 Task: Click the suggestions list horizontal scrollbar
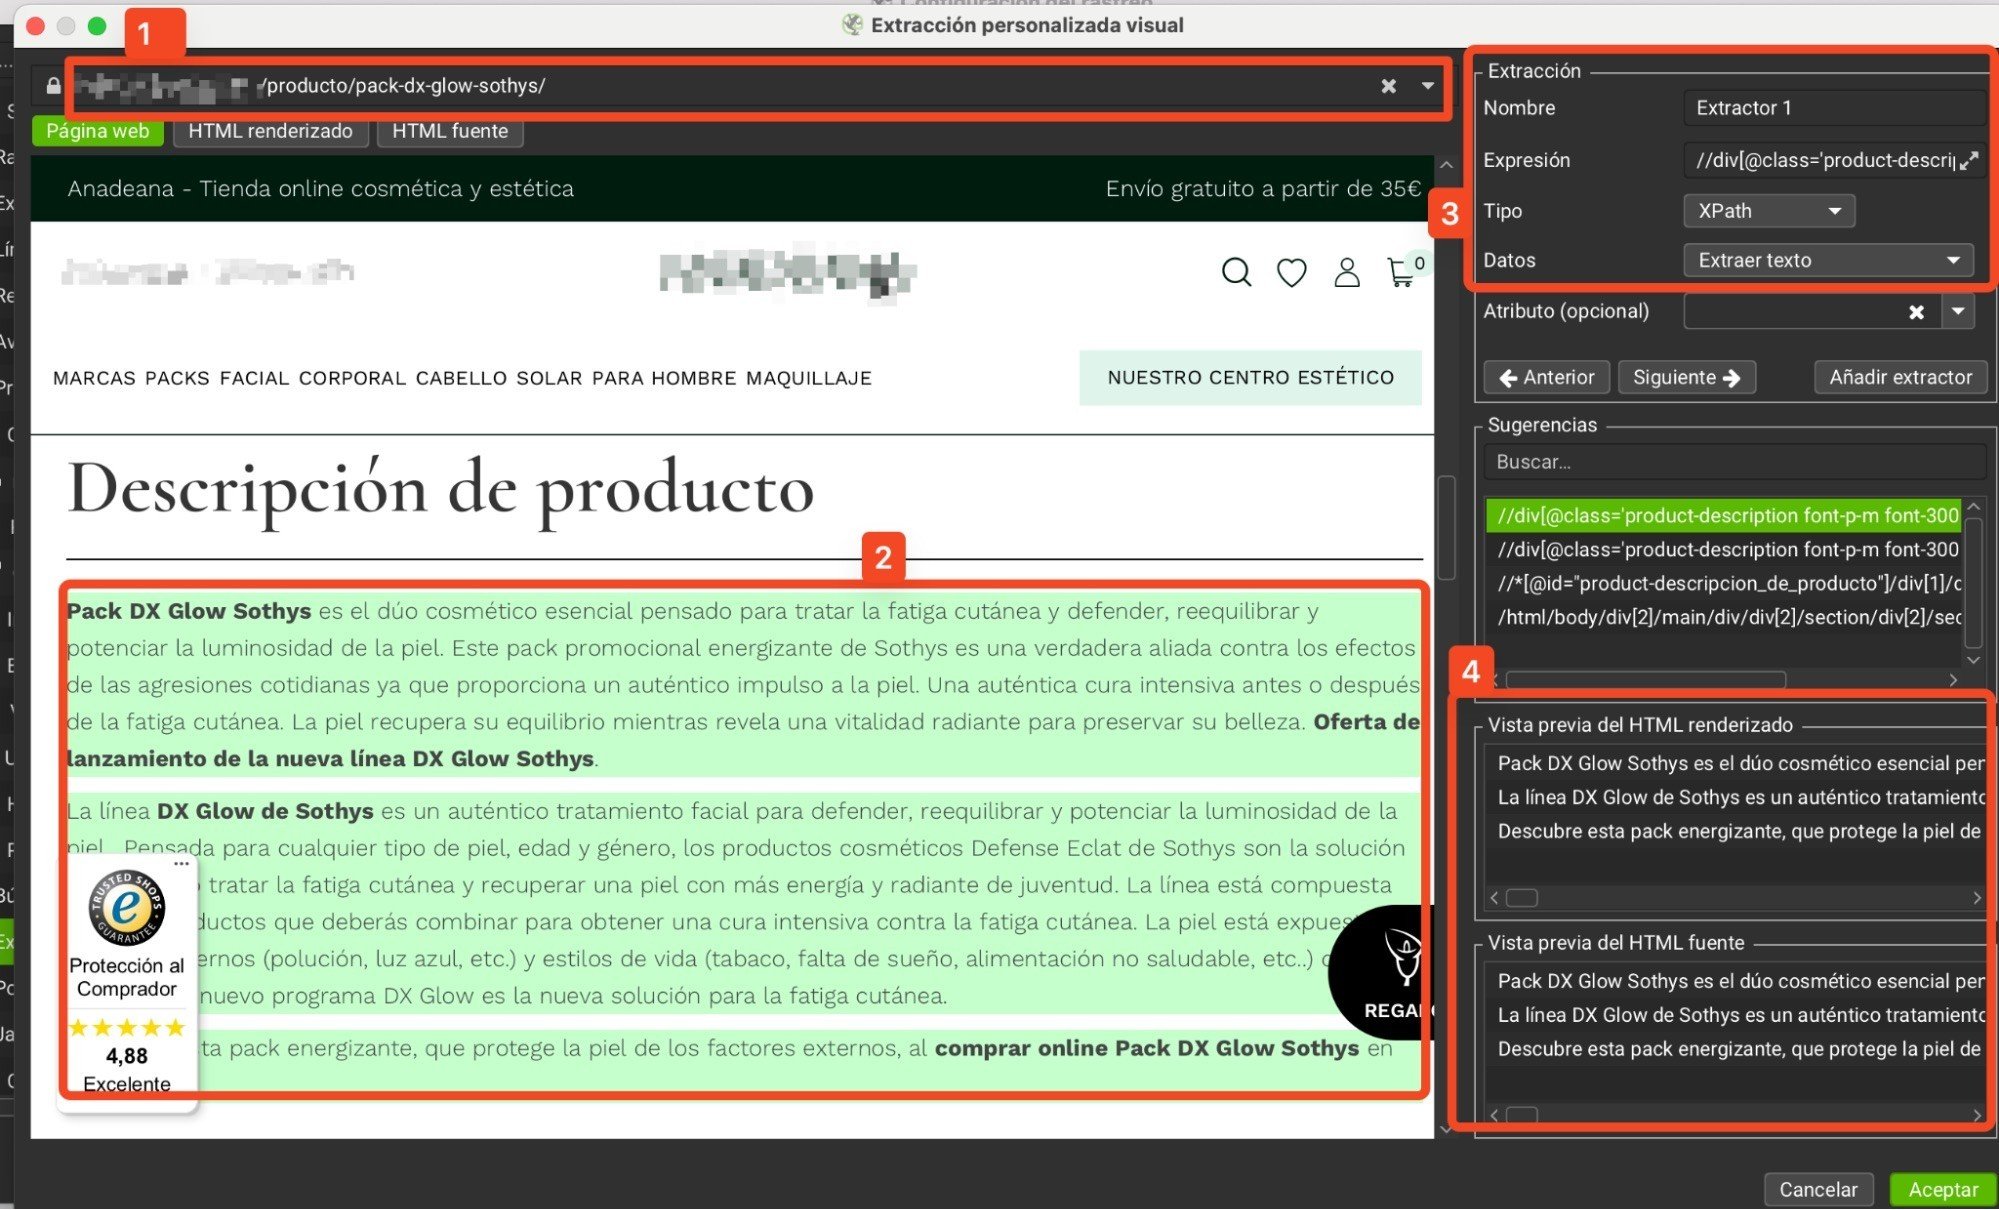(1645, 680)
